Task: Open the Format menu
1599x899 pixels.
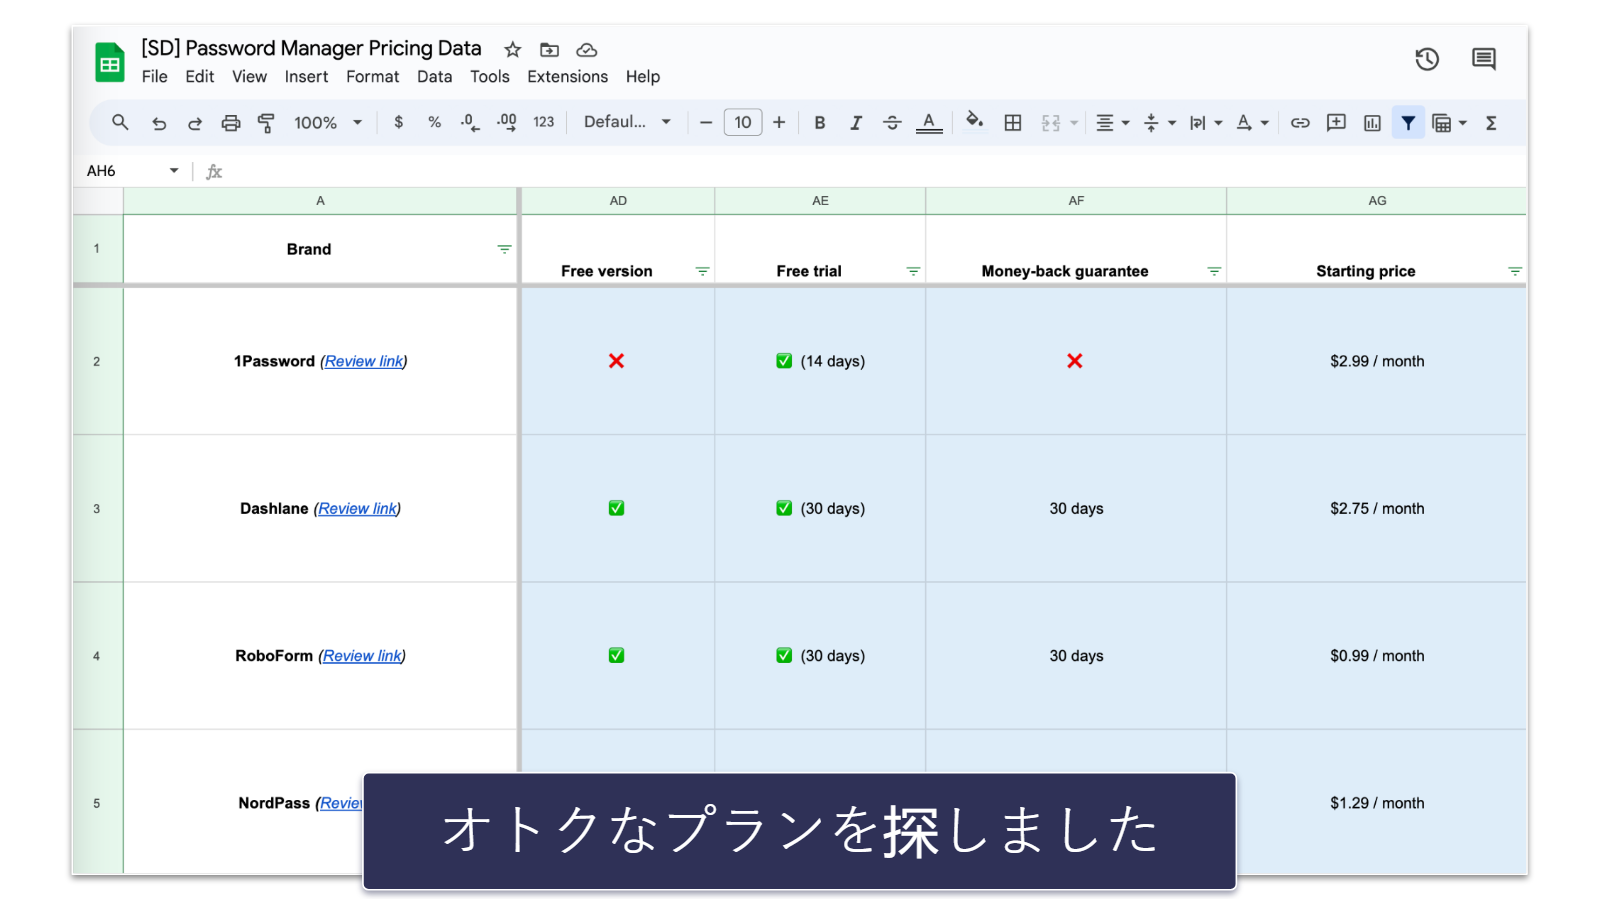Action: [373, 76]
